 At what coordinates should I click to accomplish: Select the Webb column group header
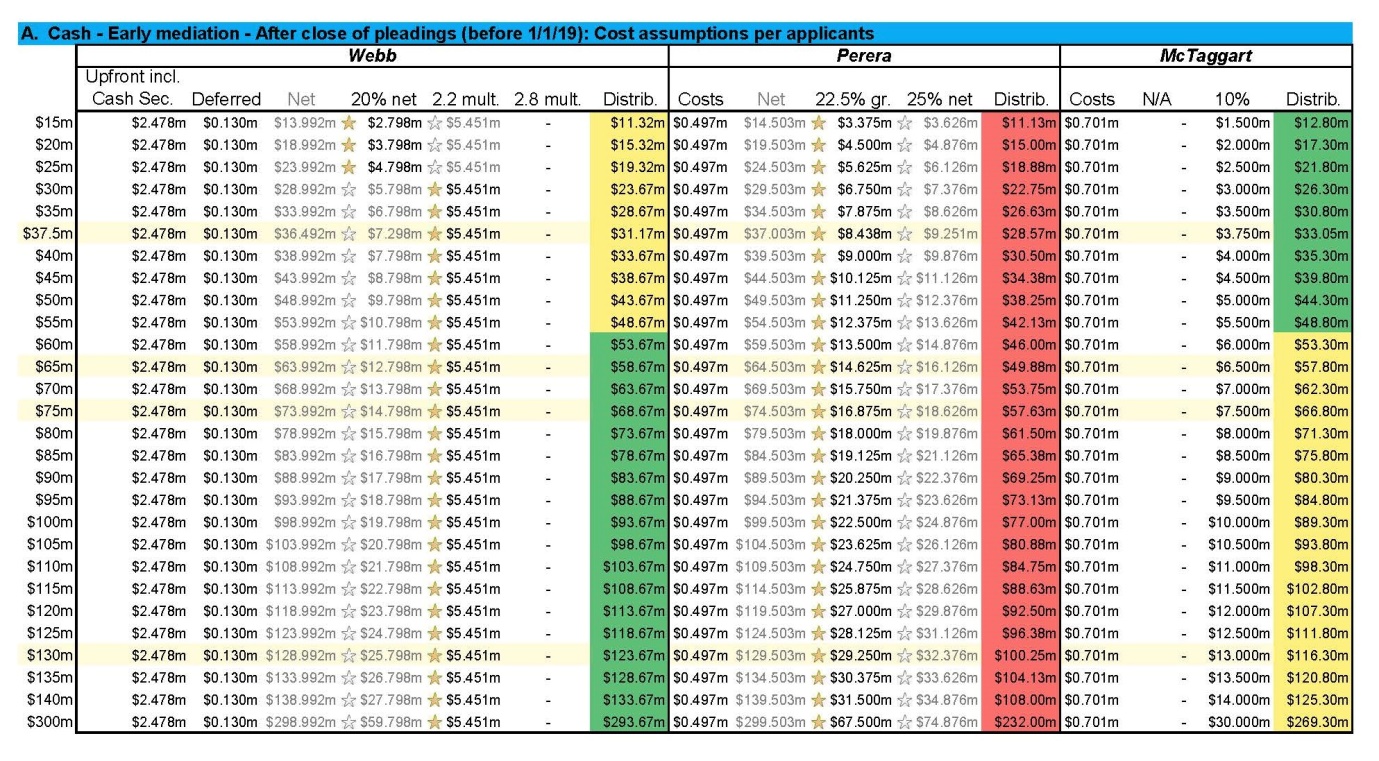pos(371,56)
